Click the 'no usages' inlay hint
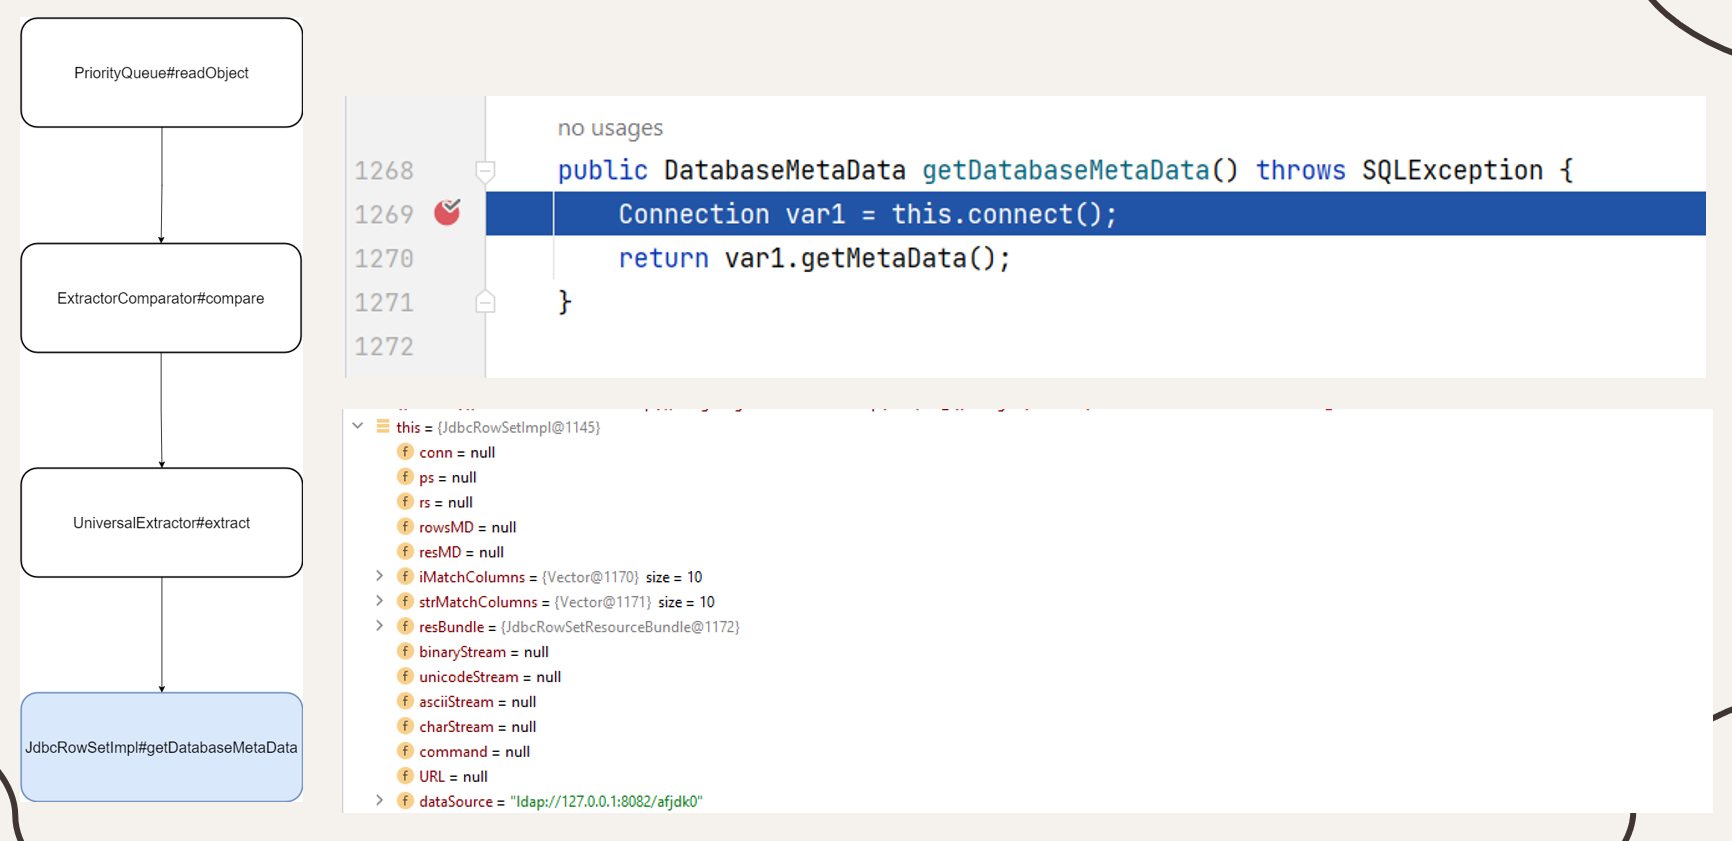 click(610, 128)
